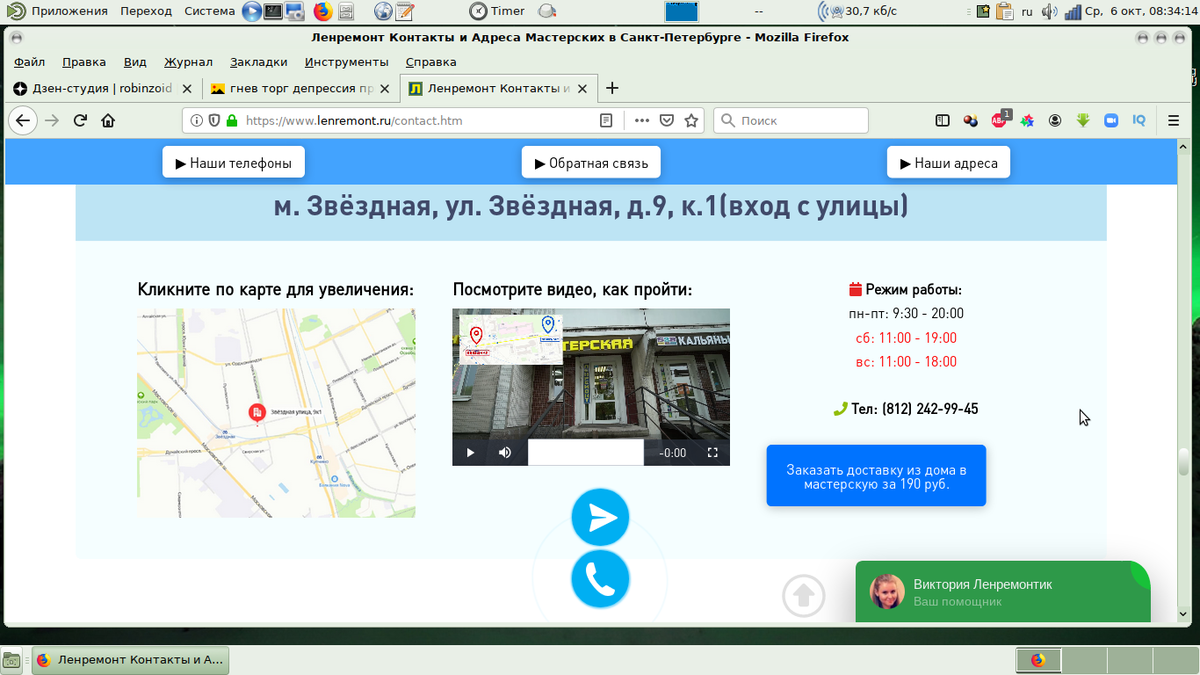This screenshot has height=675, width=1200.
Task: Open Firefox hamburger menu
Action: tap(1174, 120)
